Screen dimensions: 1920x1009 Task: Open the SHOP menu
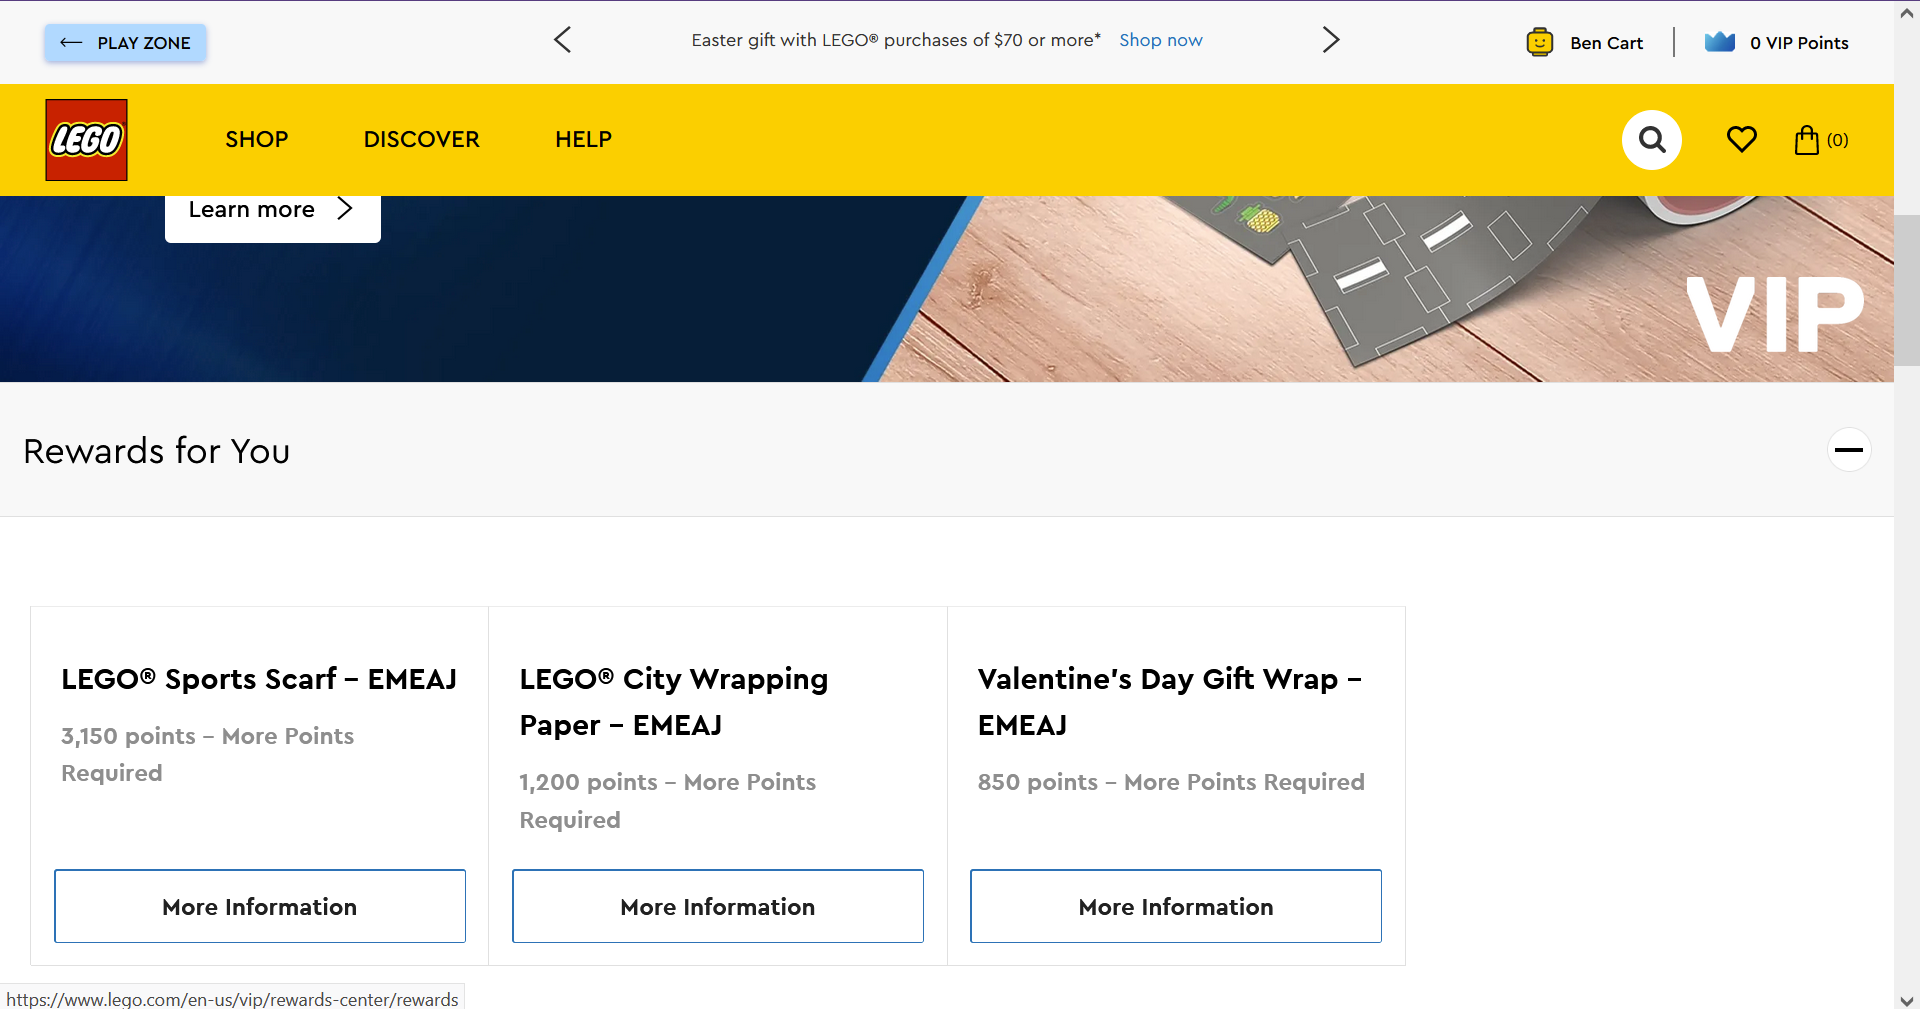coord(256,140)
